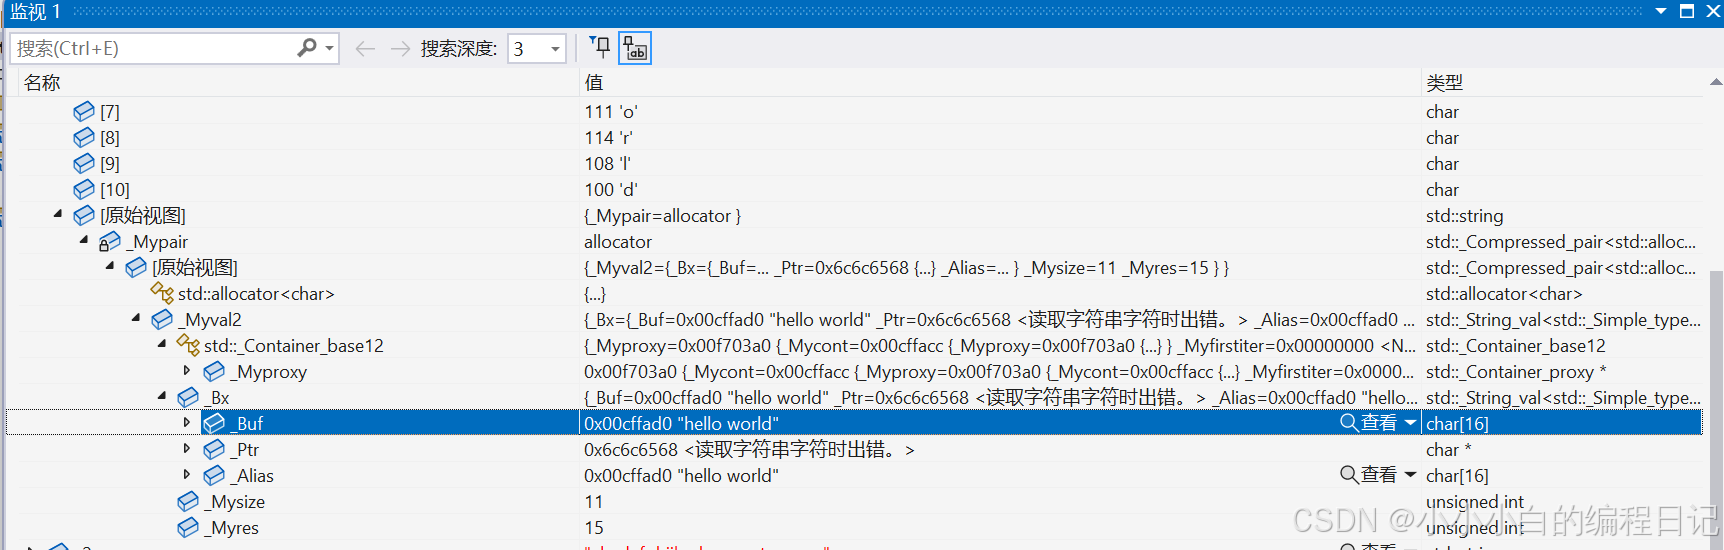Click the 名称 column header
Screen dimensions: 1724x550
tap(42, 83)
